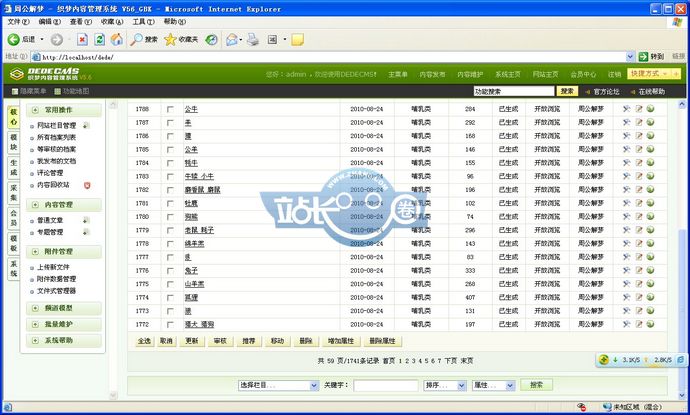Click red icon beside 内容回收站
The width and height of the screenshot is (690, 415).
coord(87,185)
